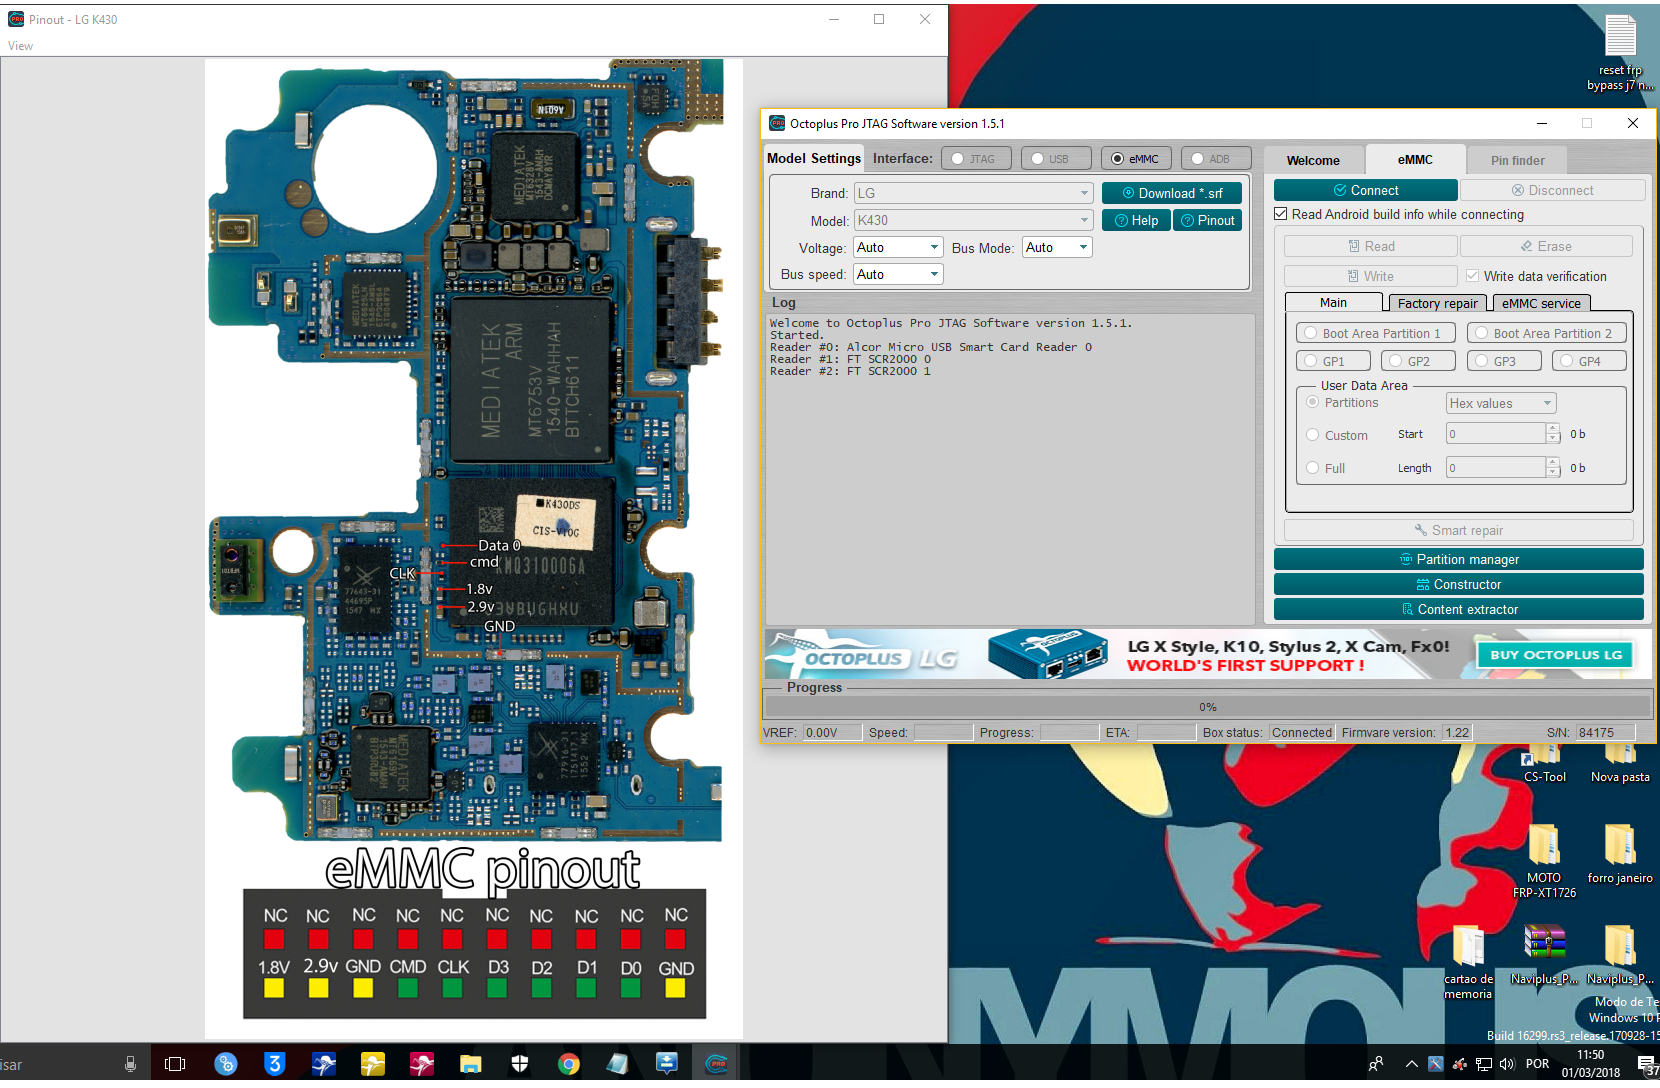Open the Bus speed dropdown
This screenshot has width=1660, height=1088.
[x=898, y=274]
